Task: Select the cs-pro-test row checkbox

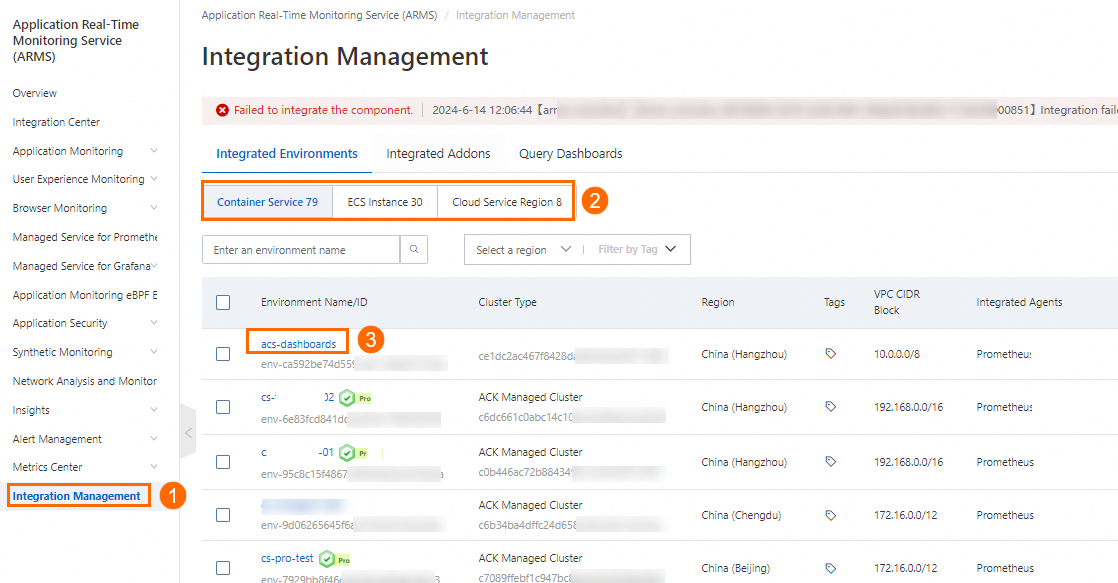Action: pos(223,568)
